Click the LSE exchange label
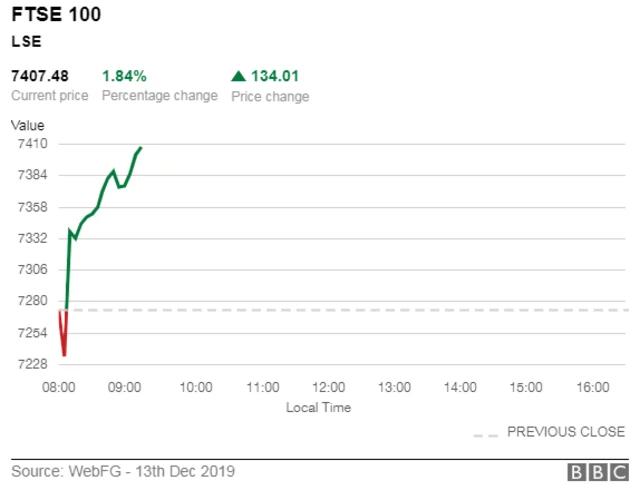This screenshot has height=490, width=640. [x=25, y=42]
